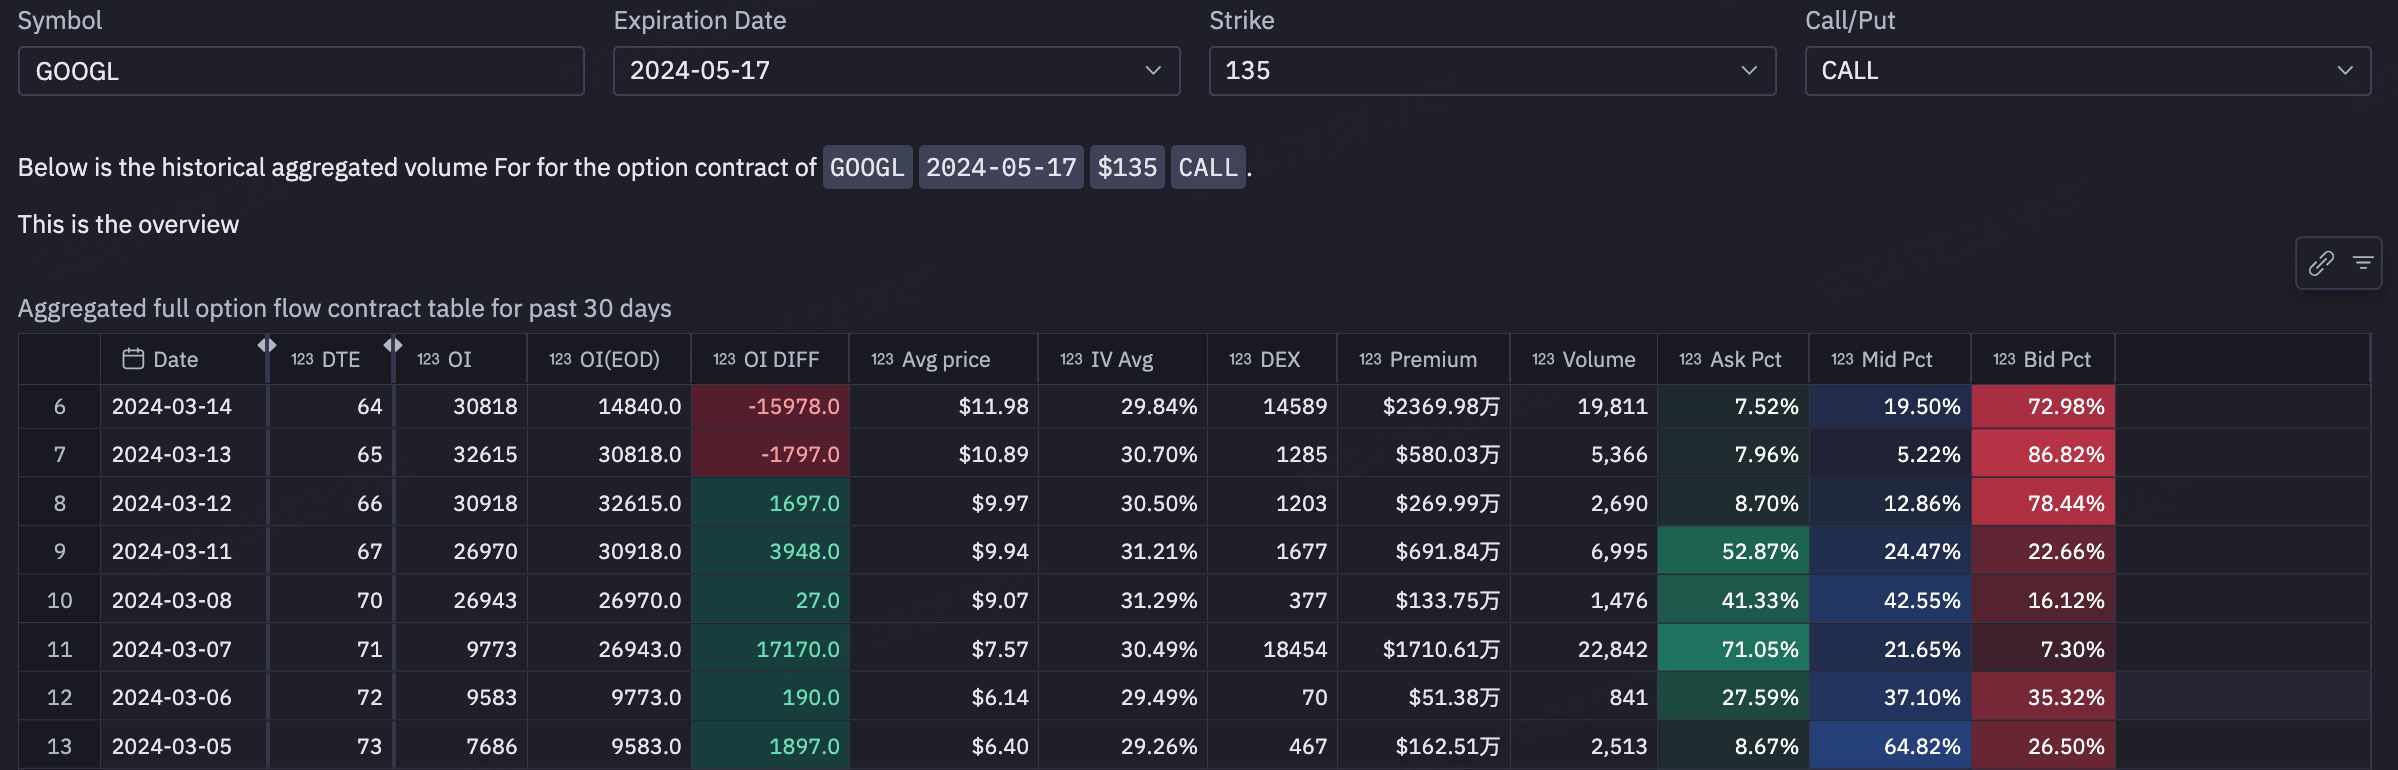Viewport: 2398px width, 770px height.
Task: Sort by the OI DIFF column header
Action: pos(770,359)
